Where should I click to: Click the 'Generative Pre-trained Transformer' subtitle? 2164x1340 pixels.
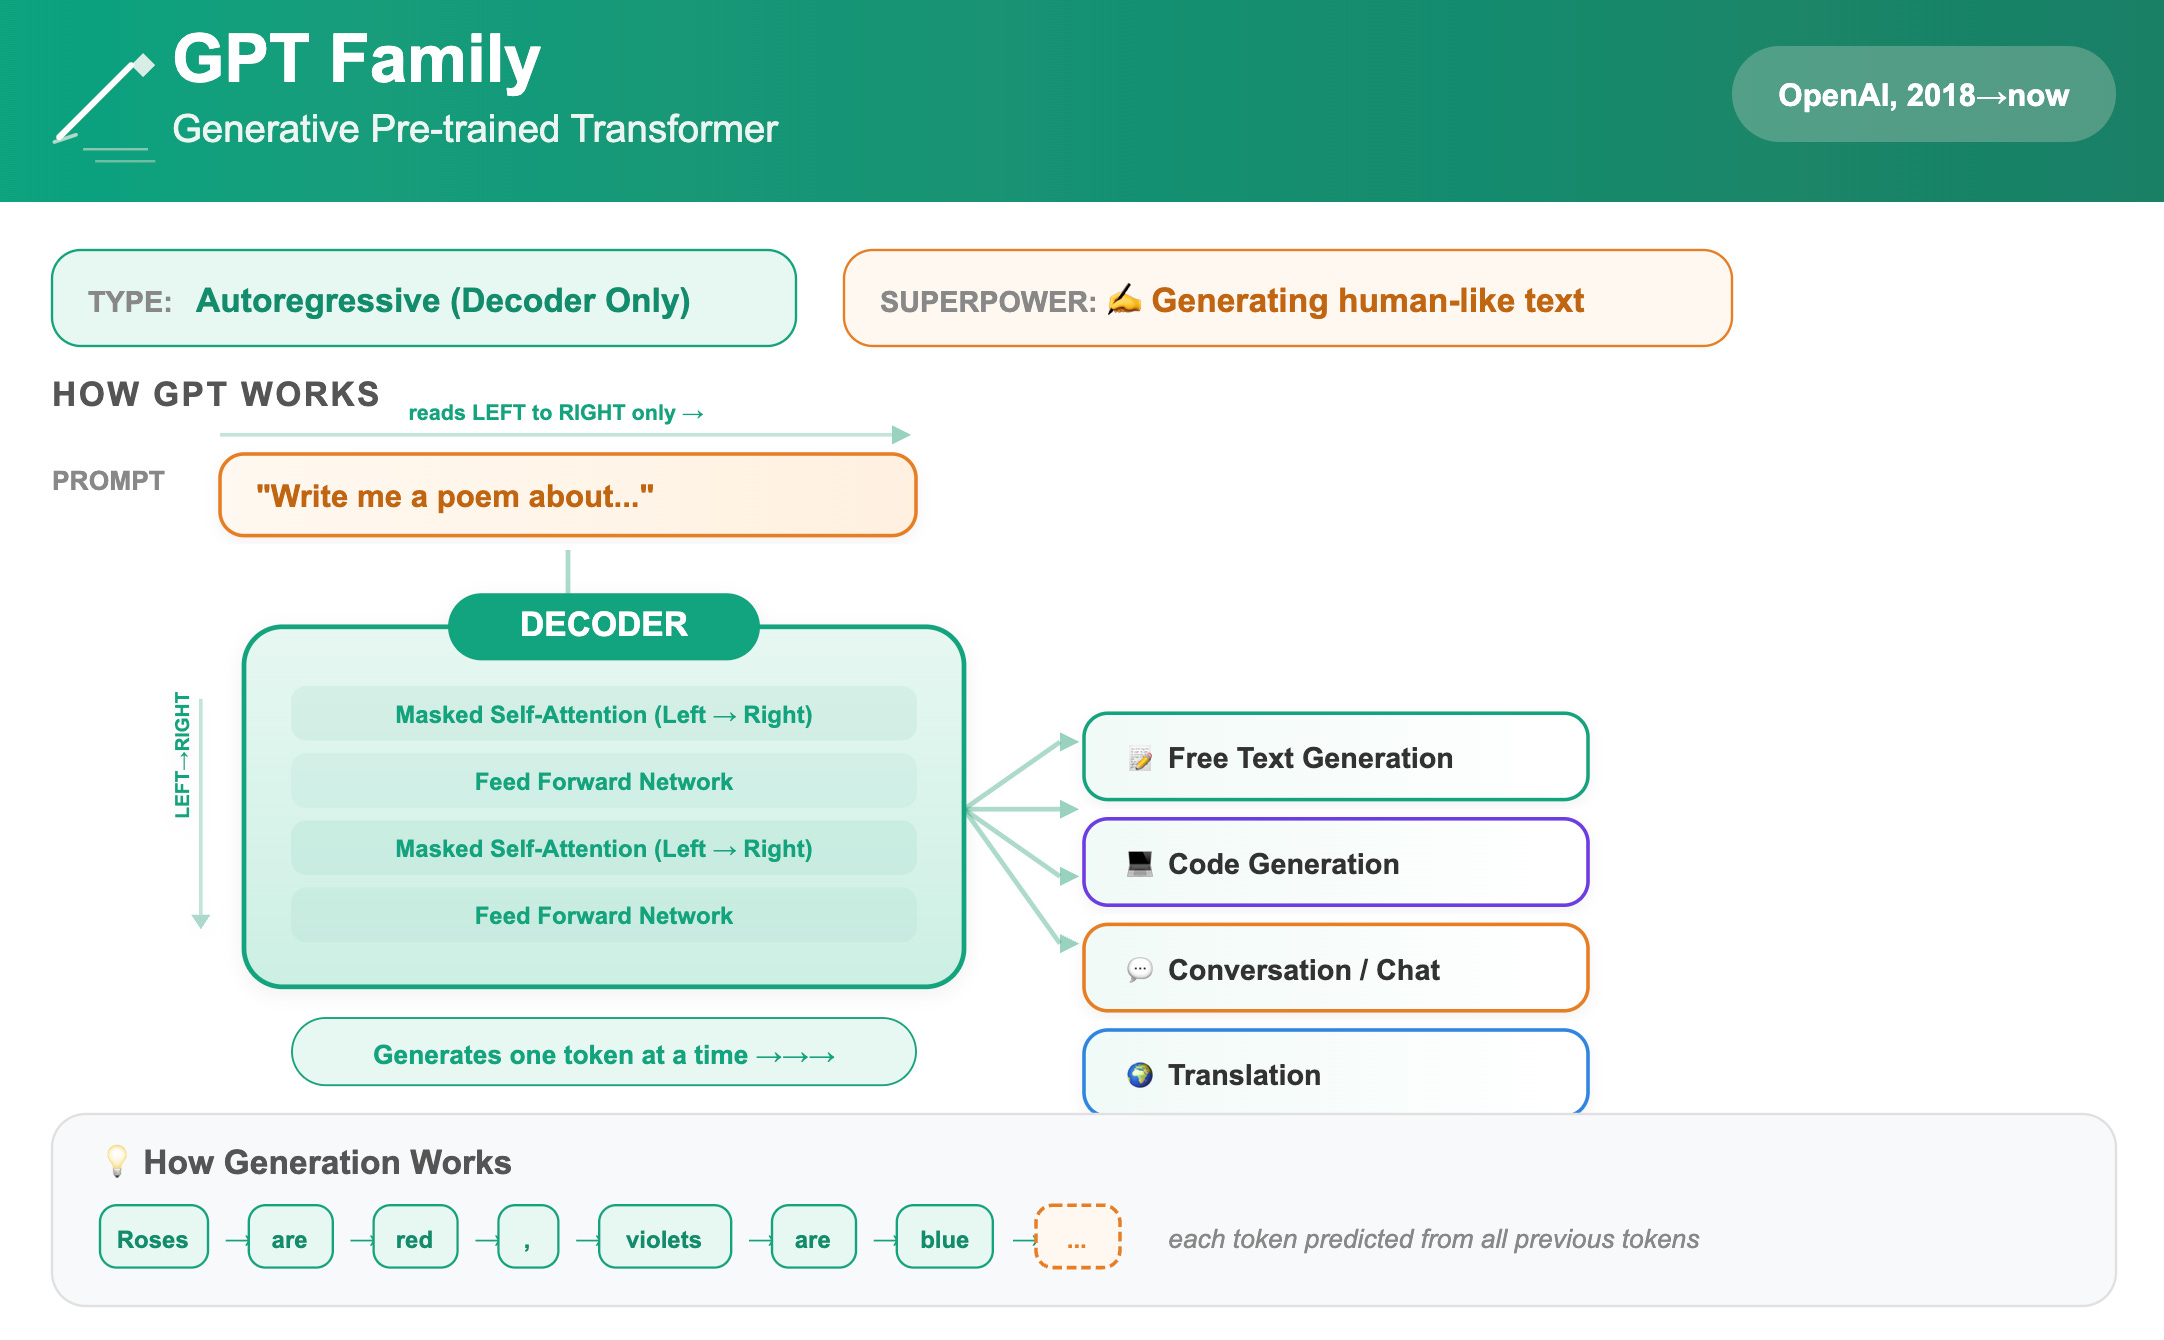click(475, 129)
